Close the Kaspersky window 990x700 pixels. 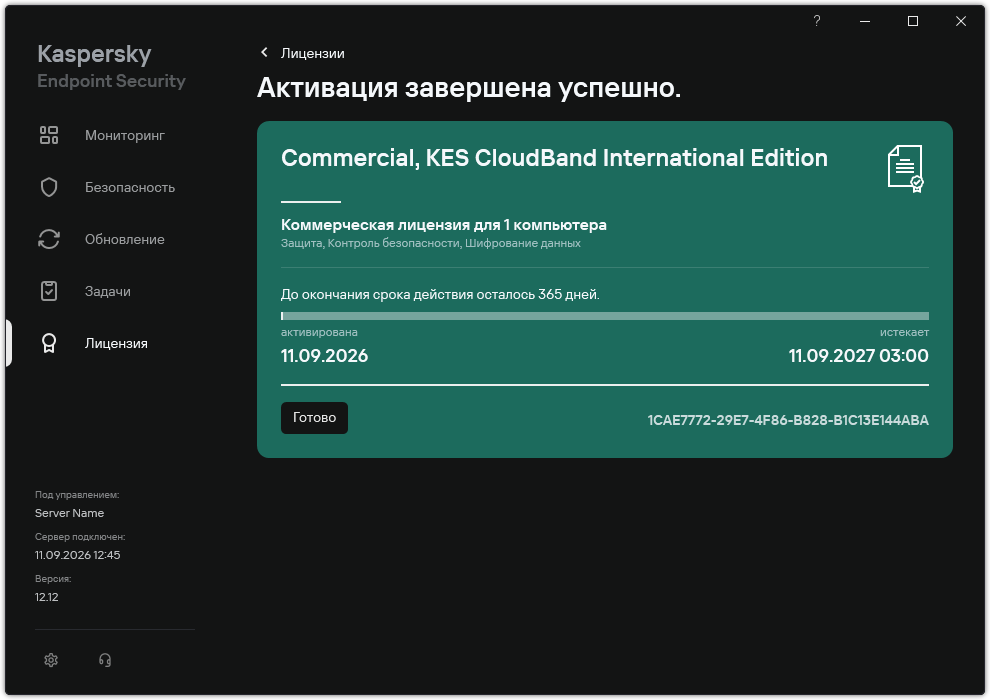point(961,21)
